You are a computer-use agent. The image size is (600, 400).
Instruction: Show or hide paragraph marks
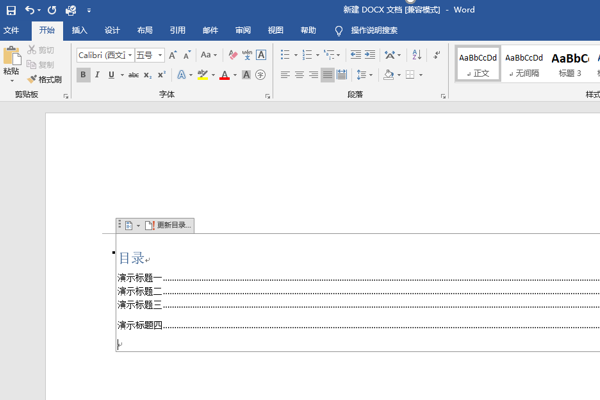(437, 55)
